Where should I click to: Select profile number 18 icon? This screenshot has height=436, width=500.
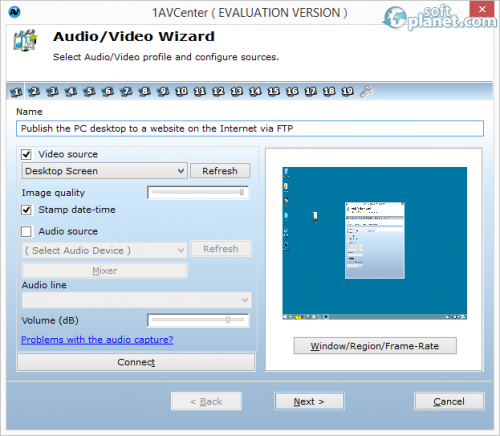(329, 91)
